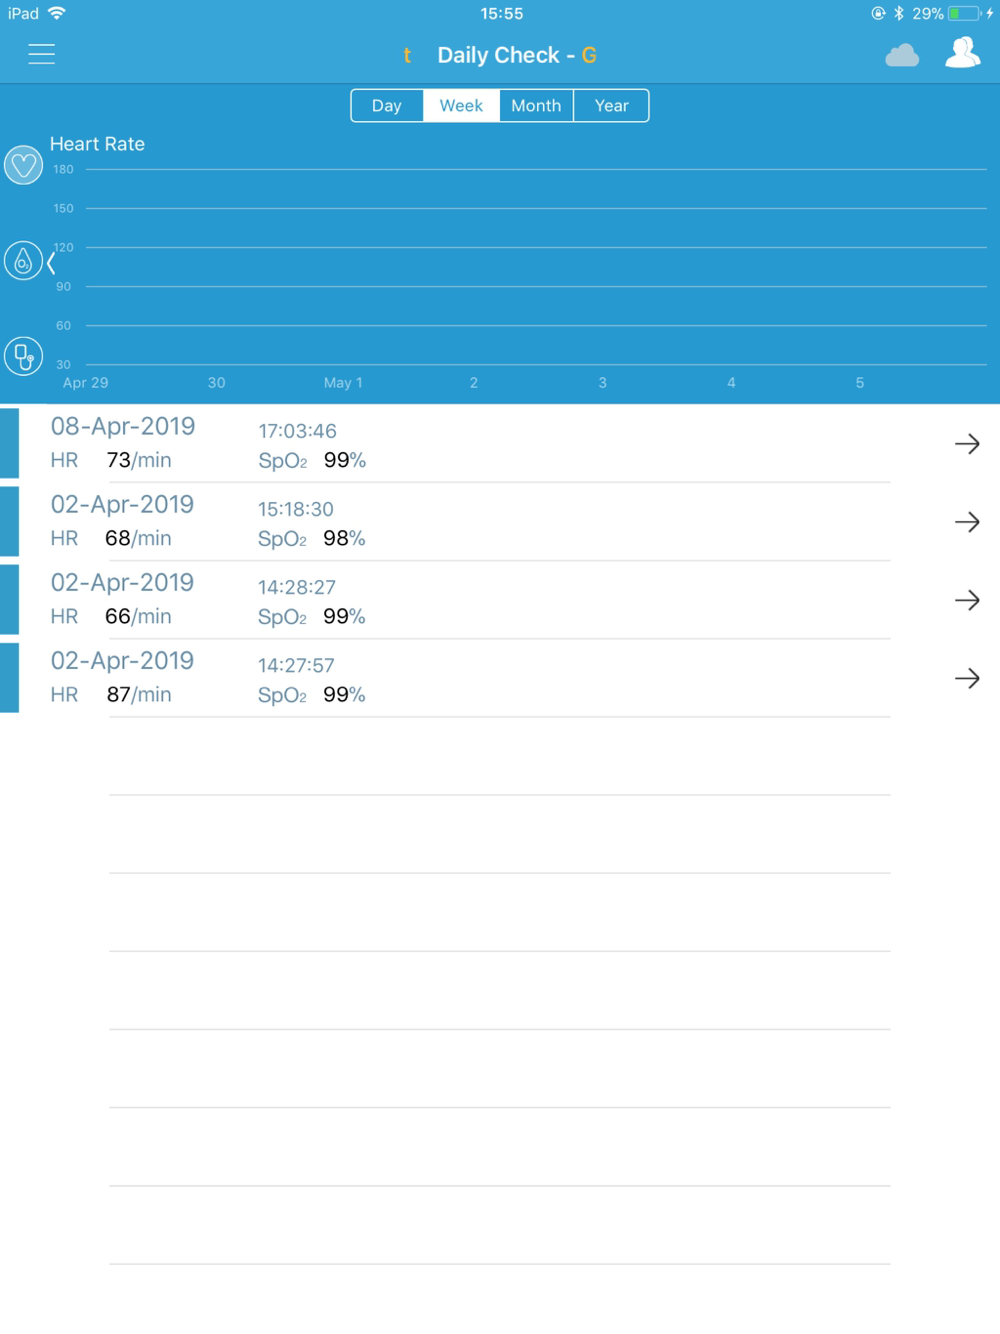This screenshot has width=1000, height=1334.
Task: Open the 08-Apr-2019 17:03:46 record arrow
Action: coord(967,444)
